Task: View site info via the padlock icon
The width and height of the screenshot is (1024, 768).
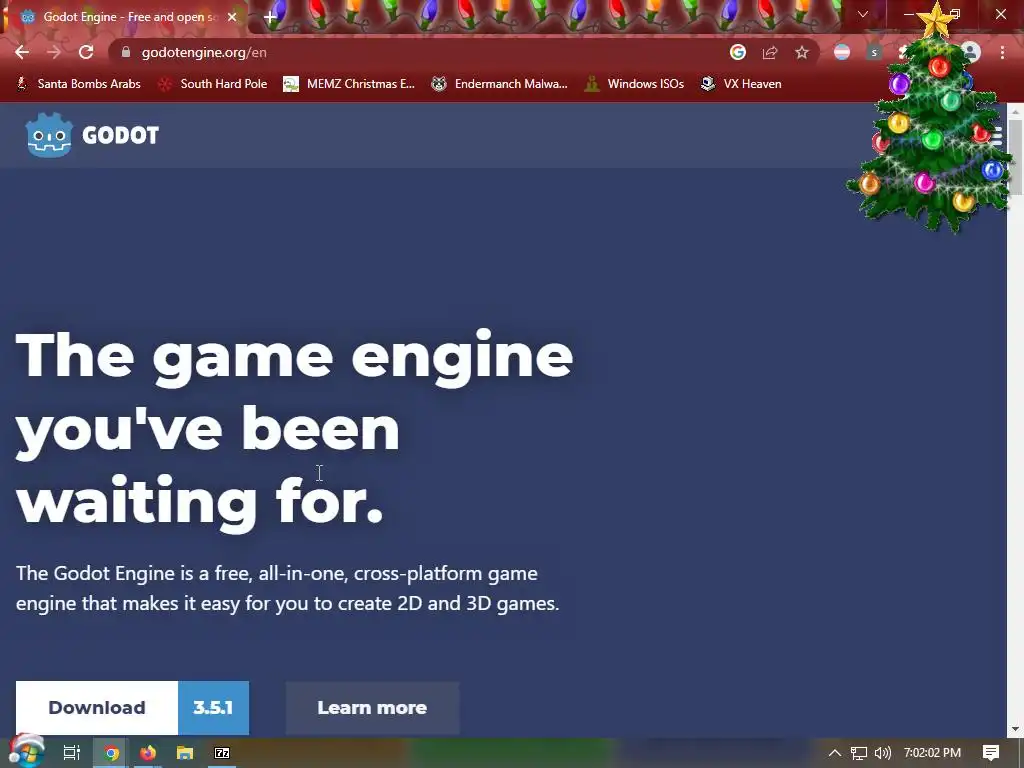Action: click(x=126, y=52)
